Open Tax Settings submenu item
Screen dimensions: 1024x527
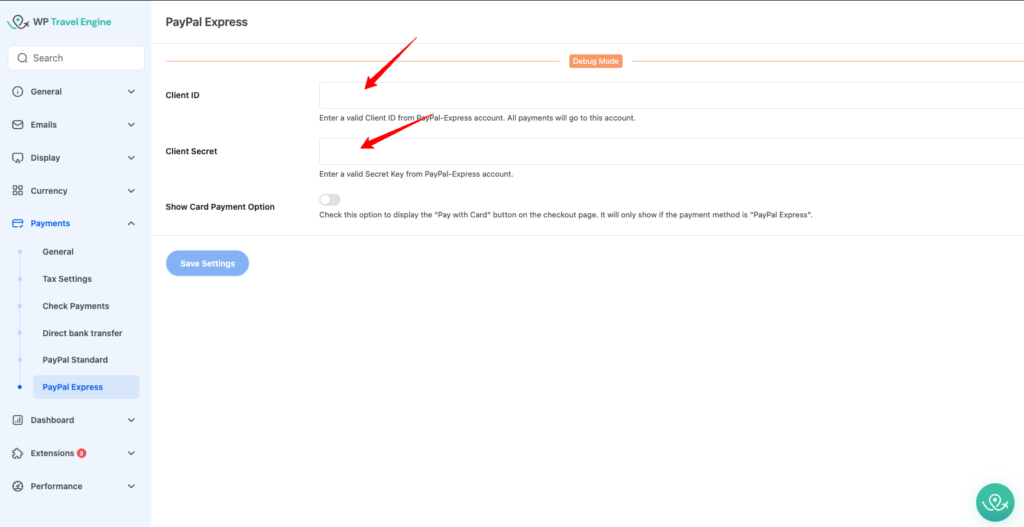(x=67, y=279)
